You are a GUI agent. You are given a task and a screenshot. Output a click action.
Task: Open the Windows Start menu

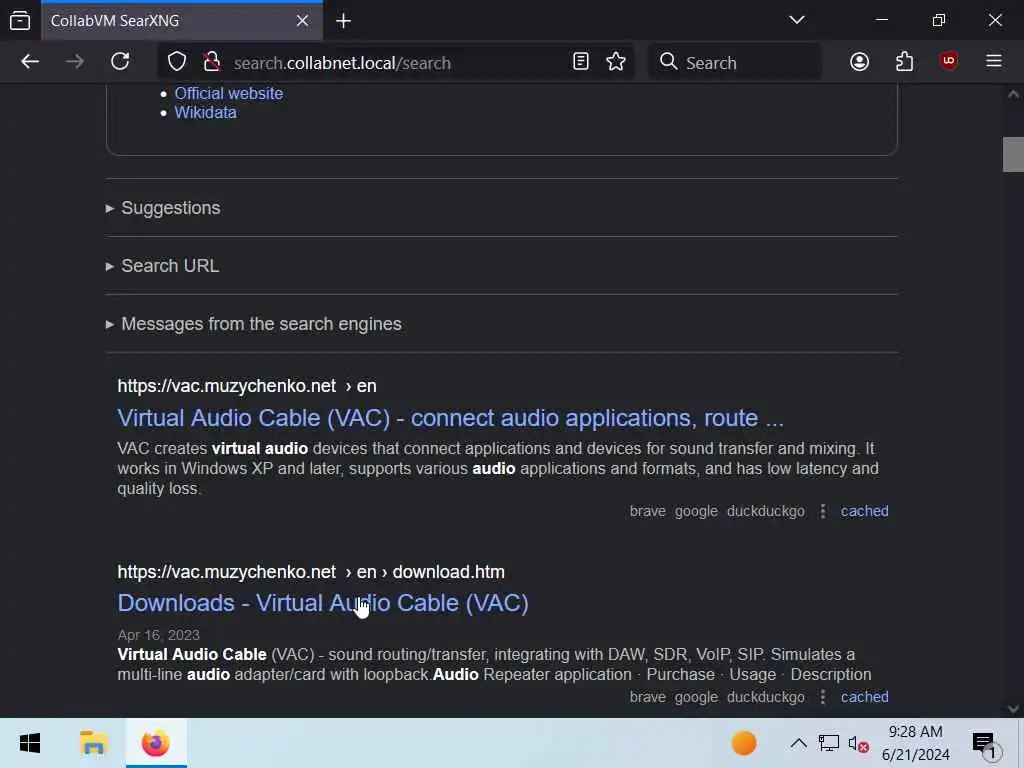30,743
